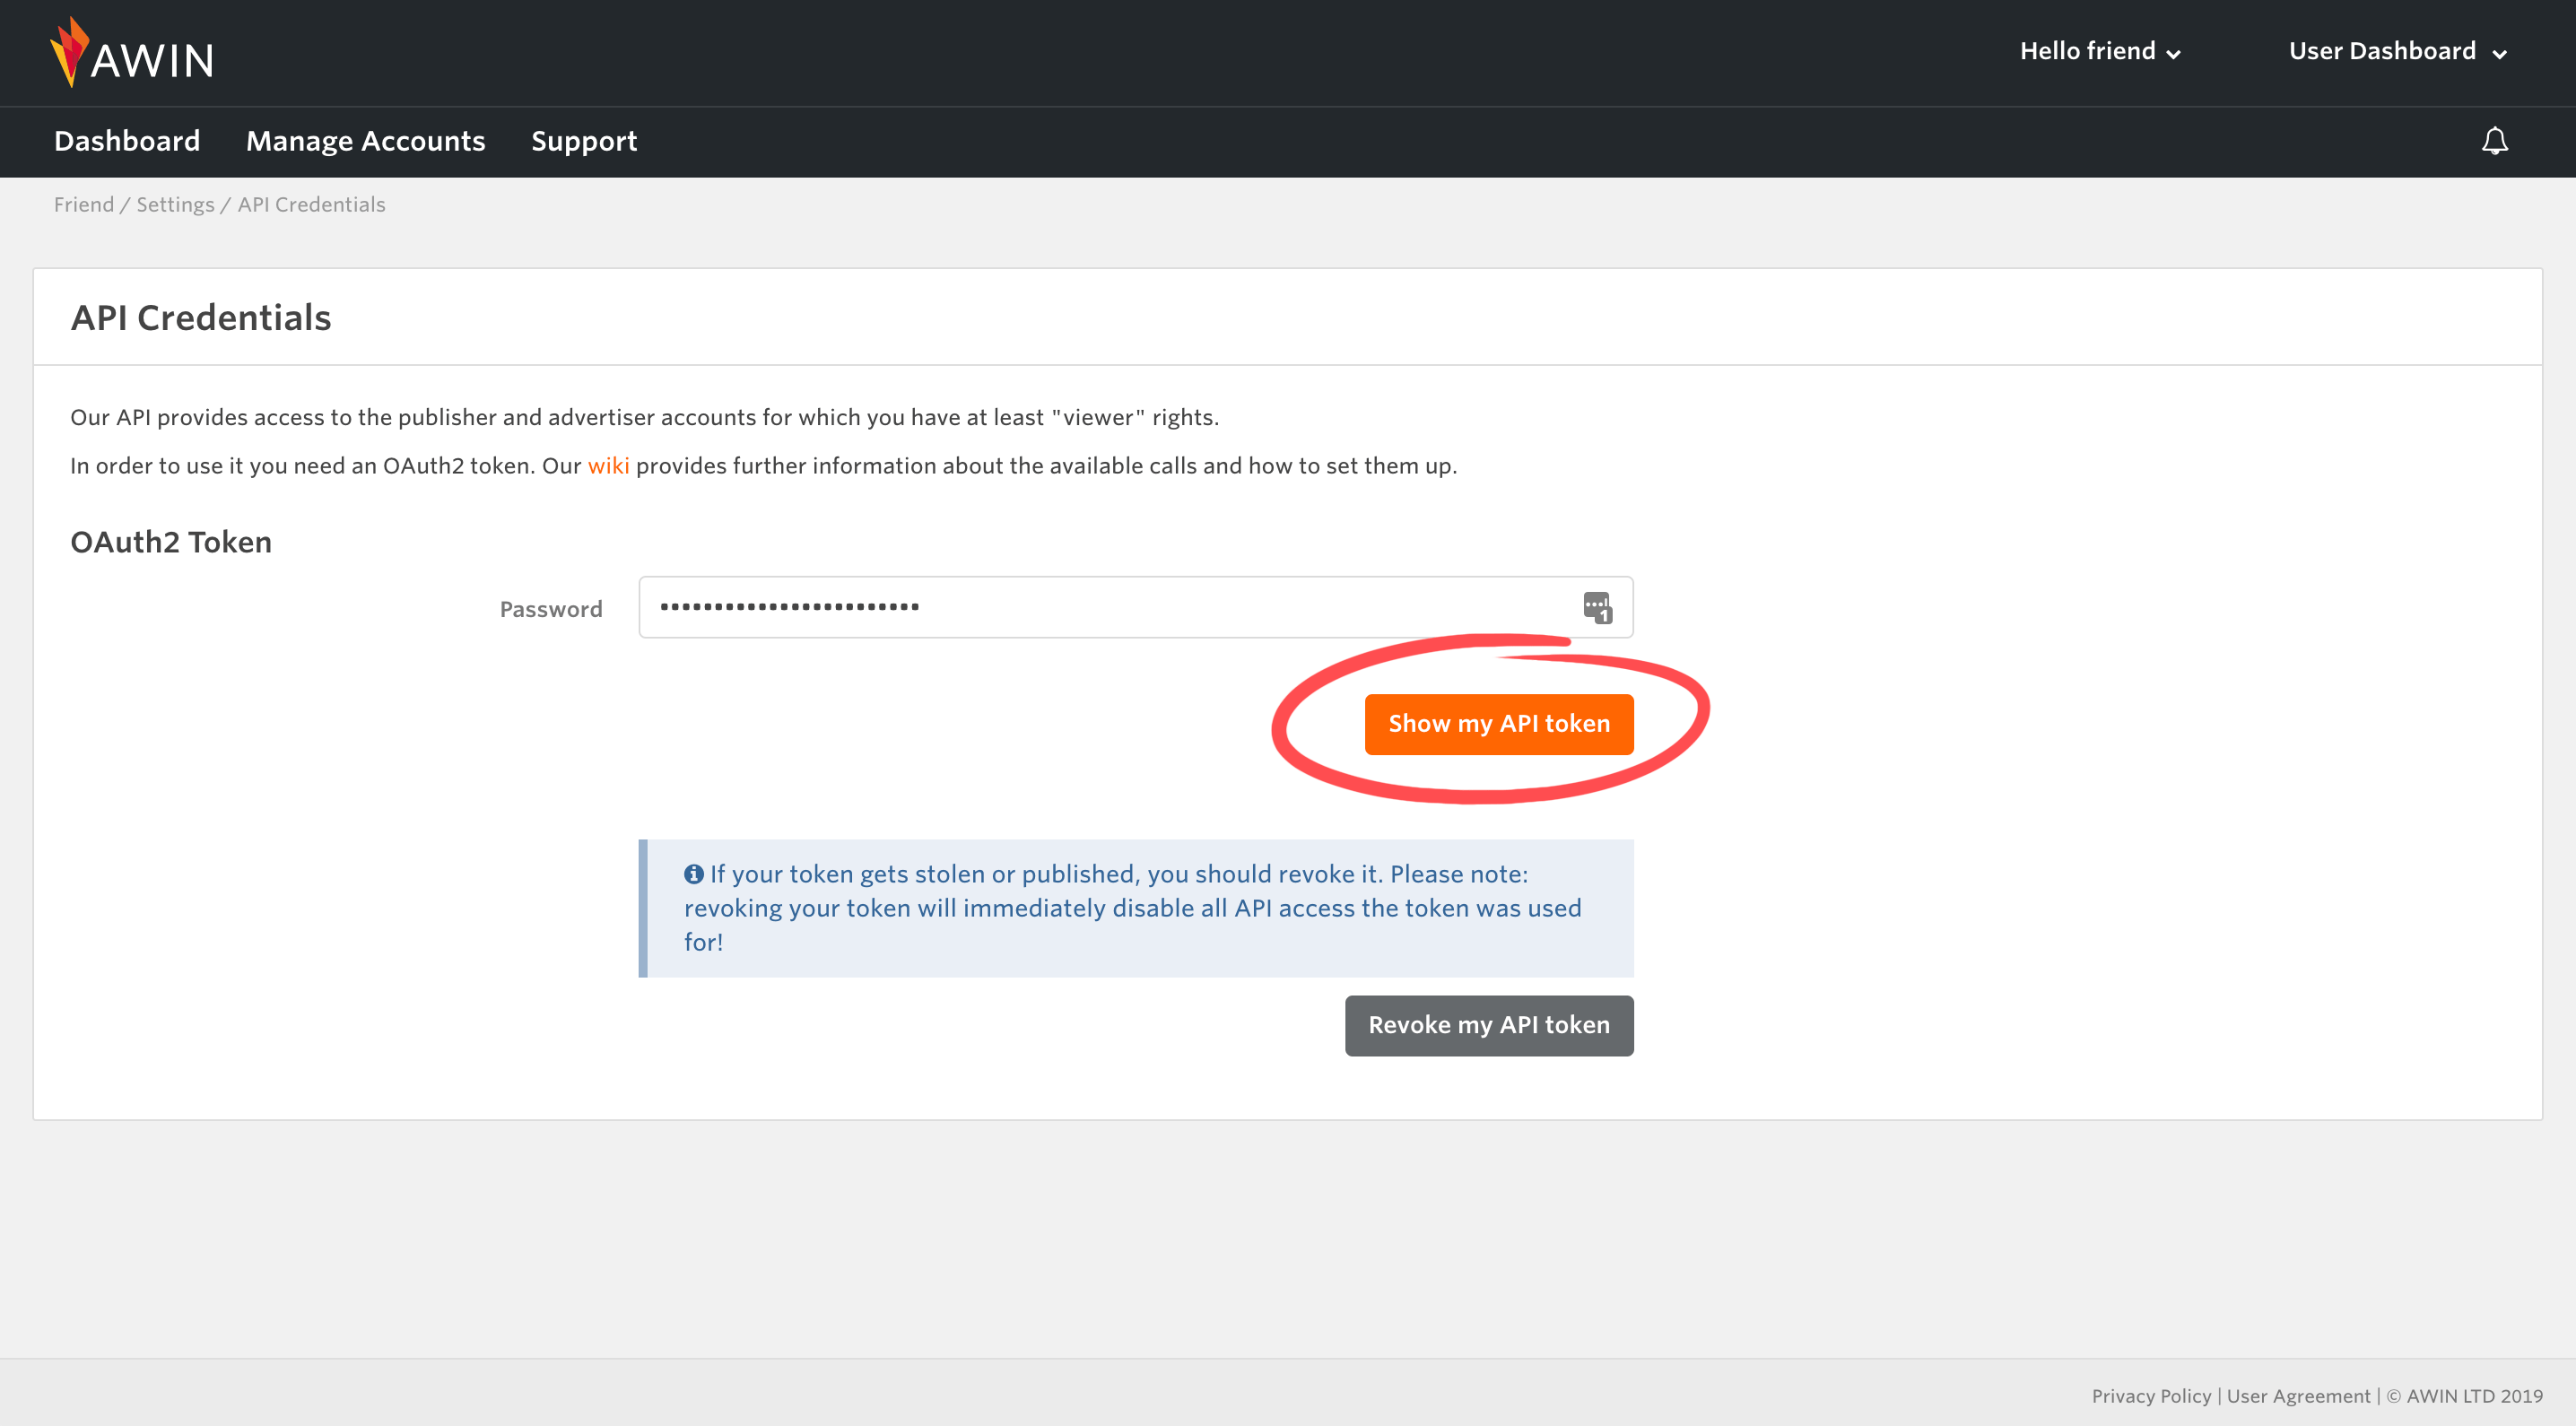The image size is (2576, 1426).
Task: Click the password manager icon in Password field
Action: coord(1597,607)
